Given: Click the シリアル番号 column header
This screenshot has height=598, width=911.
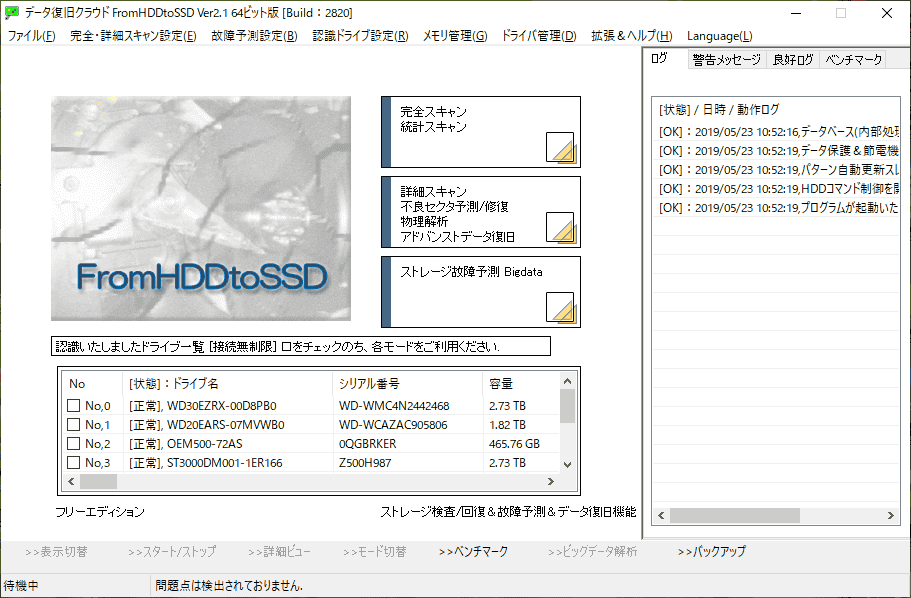Looking at the screenshot, I should (407, 384).
